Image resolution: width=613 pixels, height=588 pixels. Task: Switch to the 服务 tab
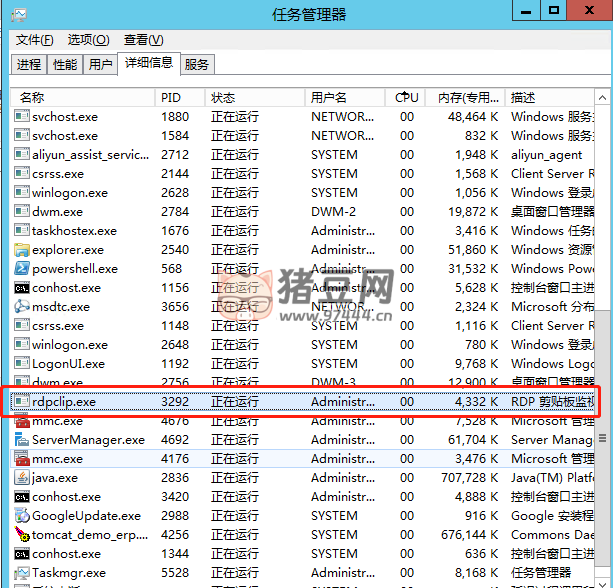tap(197, 65)
